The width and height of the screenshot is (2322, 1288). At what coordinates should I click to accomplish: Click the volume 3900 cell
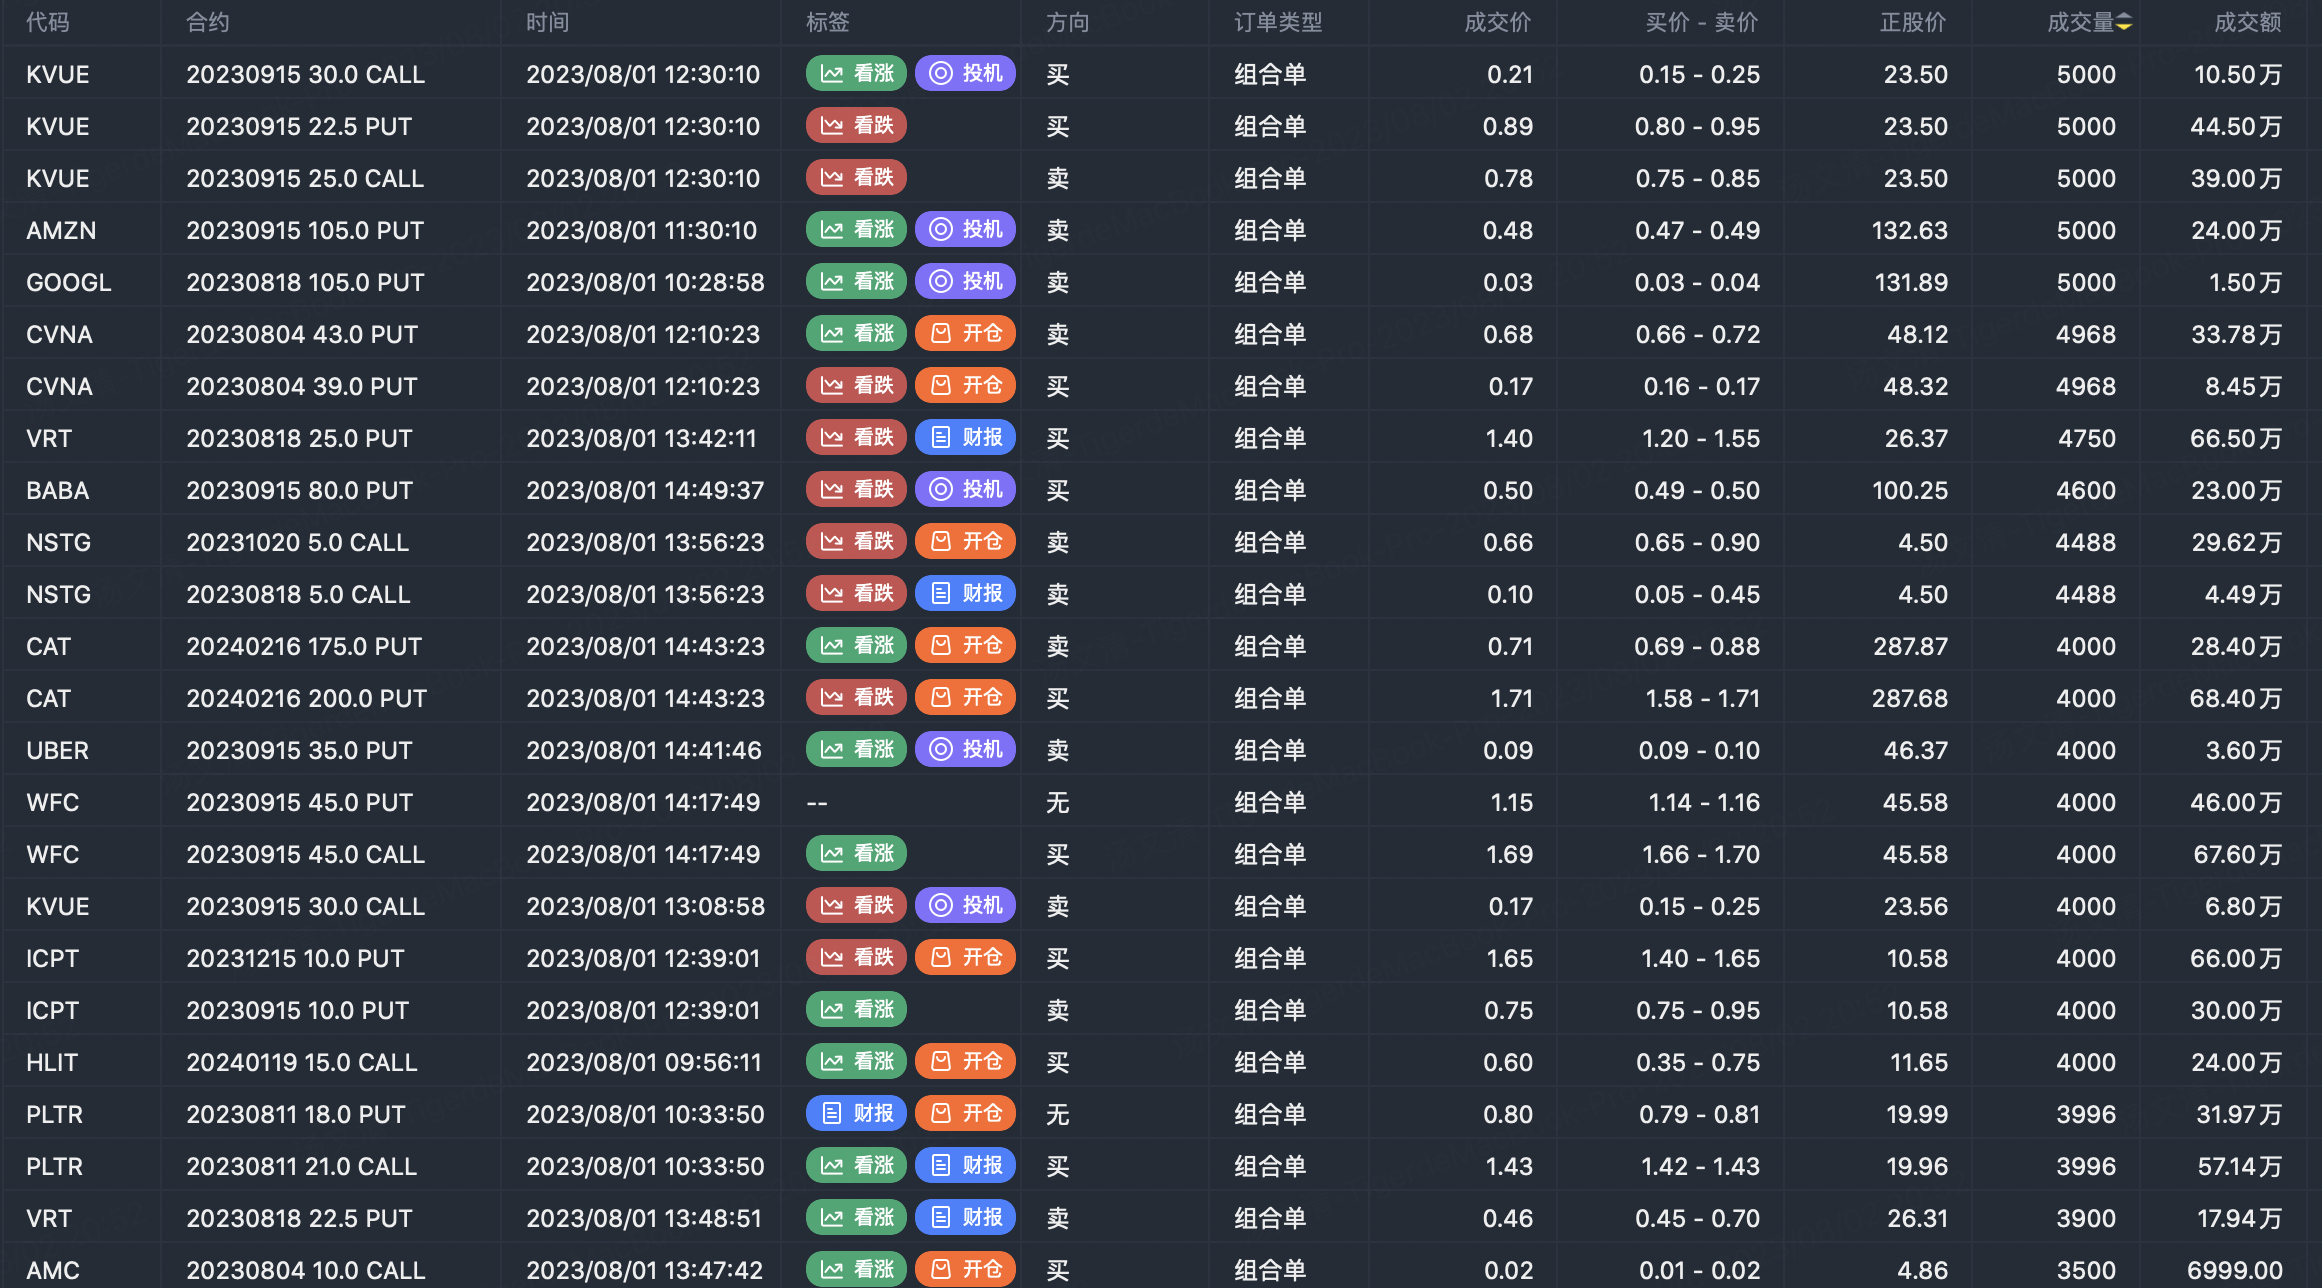point(2086,1218)
